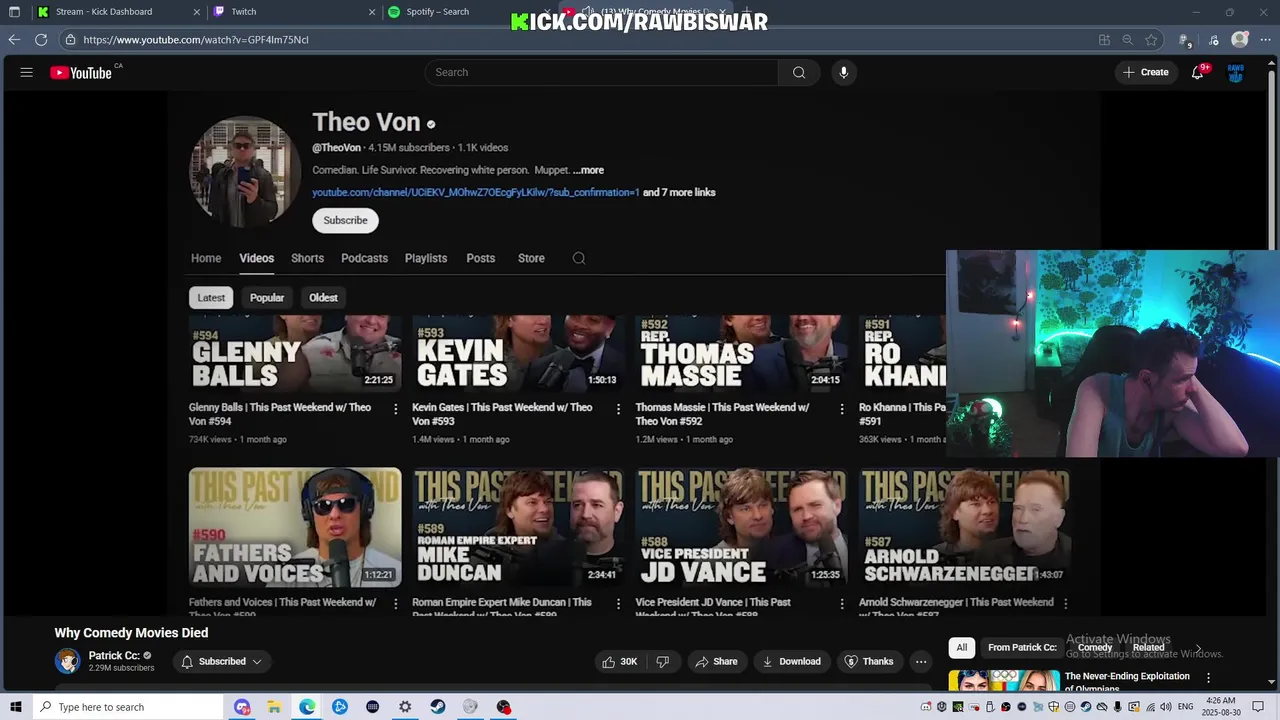Open the channel Home tab
This screenshot has height=720, width=1280.
206,258
